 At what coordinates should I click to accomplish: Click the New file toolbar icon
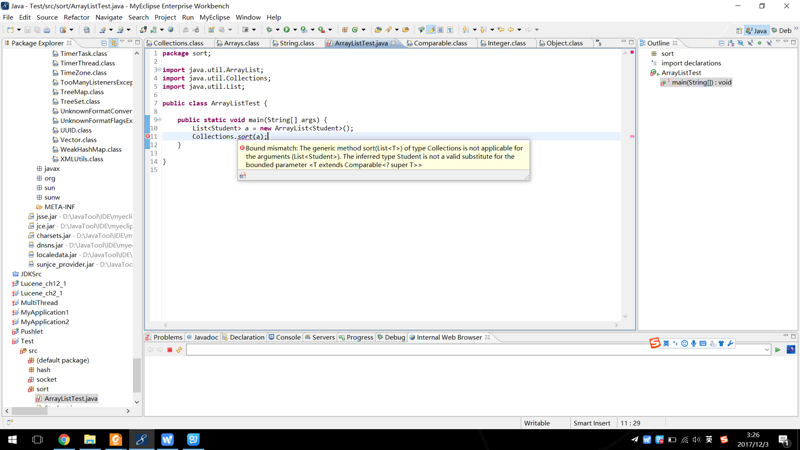click(10, 30)
